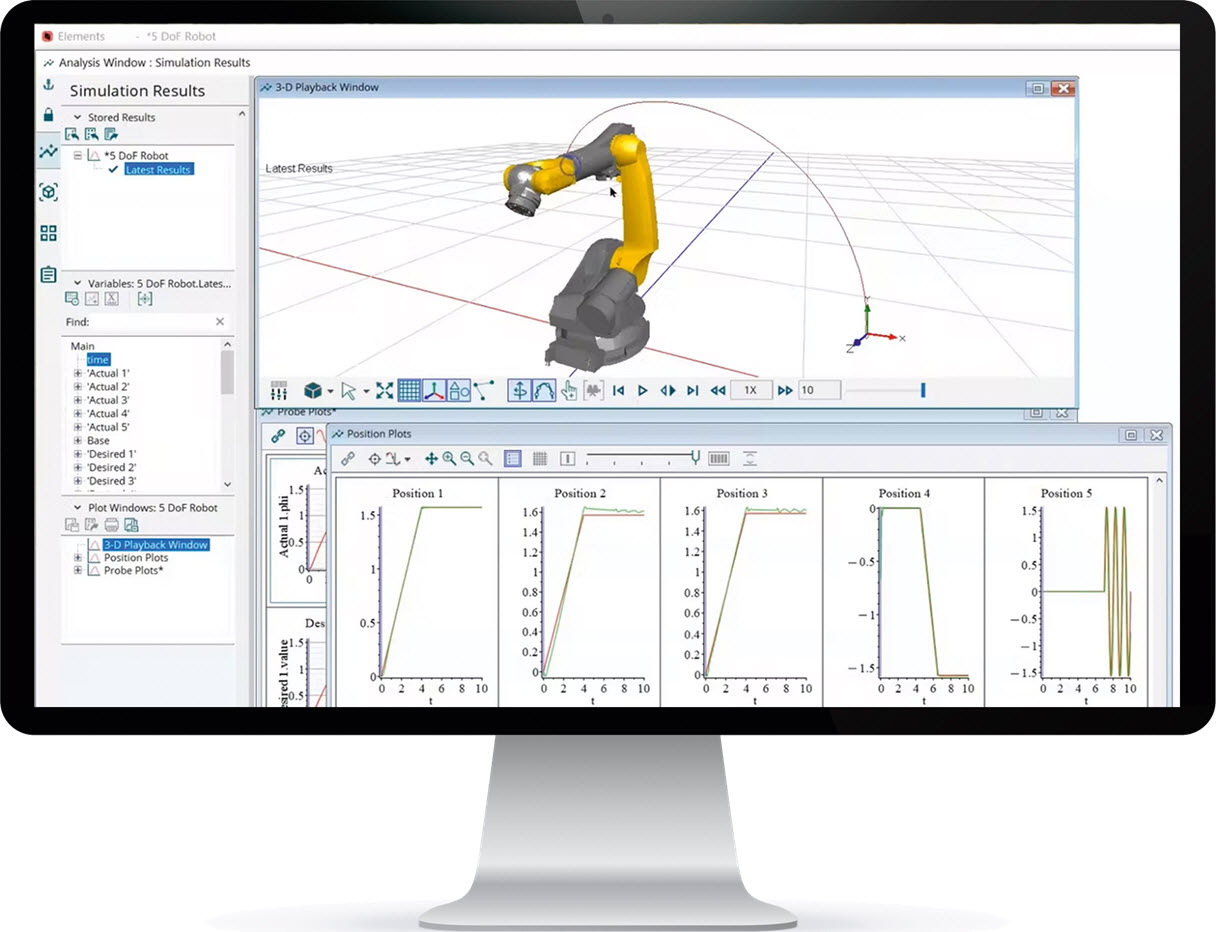The width and height of the screenshot is (1216, 932).
Task: Expand the 'Actual 1' variable node
Action: [x=78, y=373]
